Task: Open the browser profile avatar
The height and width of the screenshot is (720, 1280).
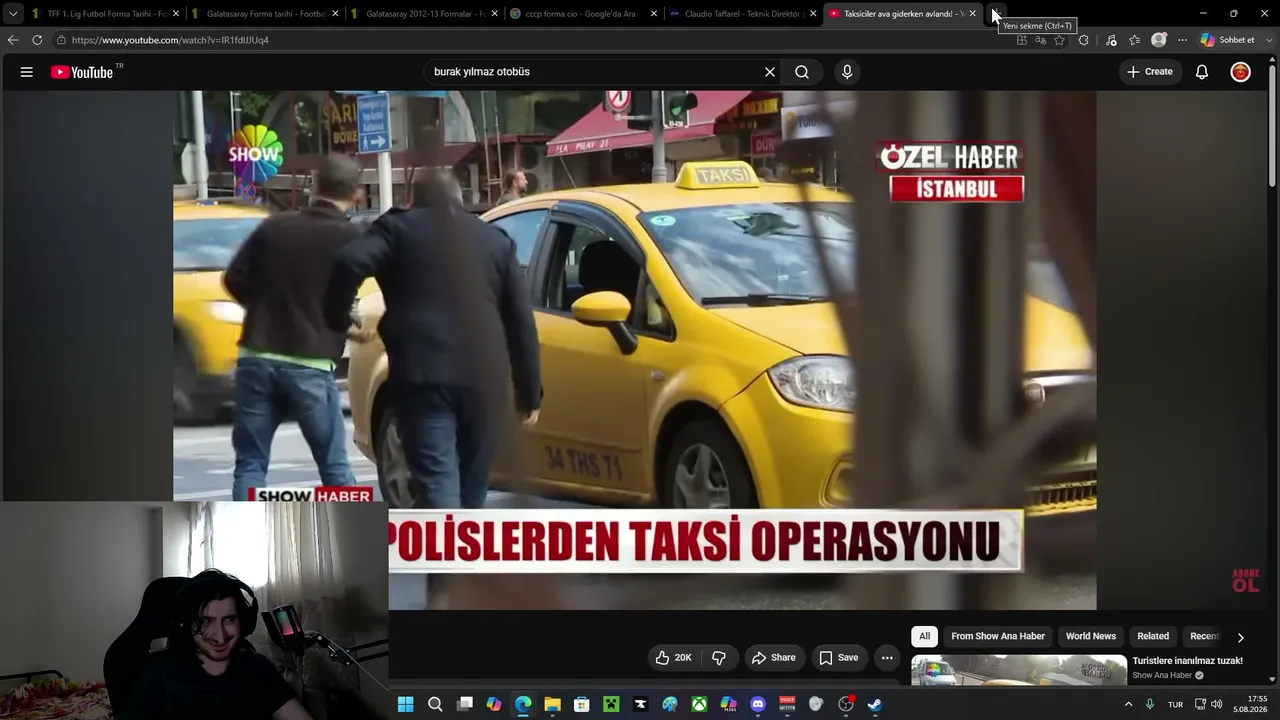Action: [x=1159, y=40]
